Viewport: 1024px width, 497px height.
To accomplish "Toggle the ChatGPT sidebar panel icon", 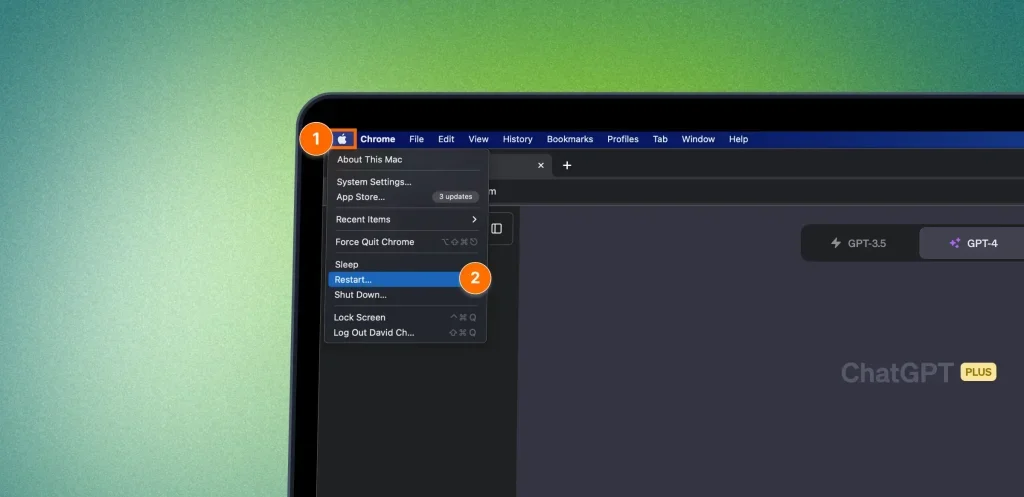I will [x=496, y=228].
